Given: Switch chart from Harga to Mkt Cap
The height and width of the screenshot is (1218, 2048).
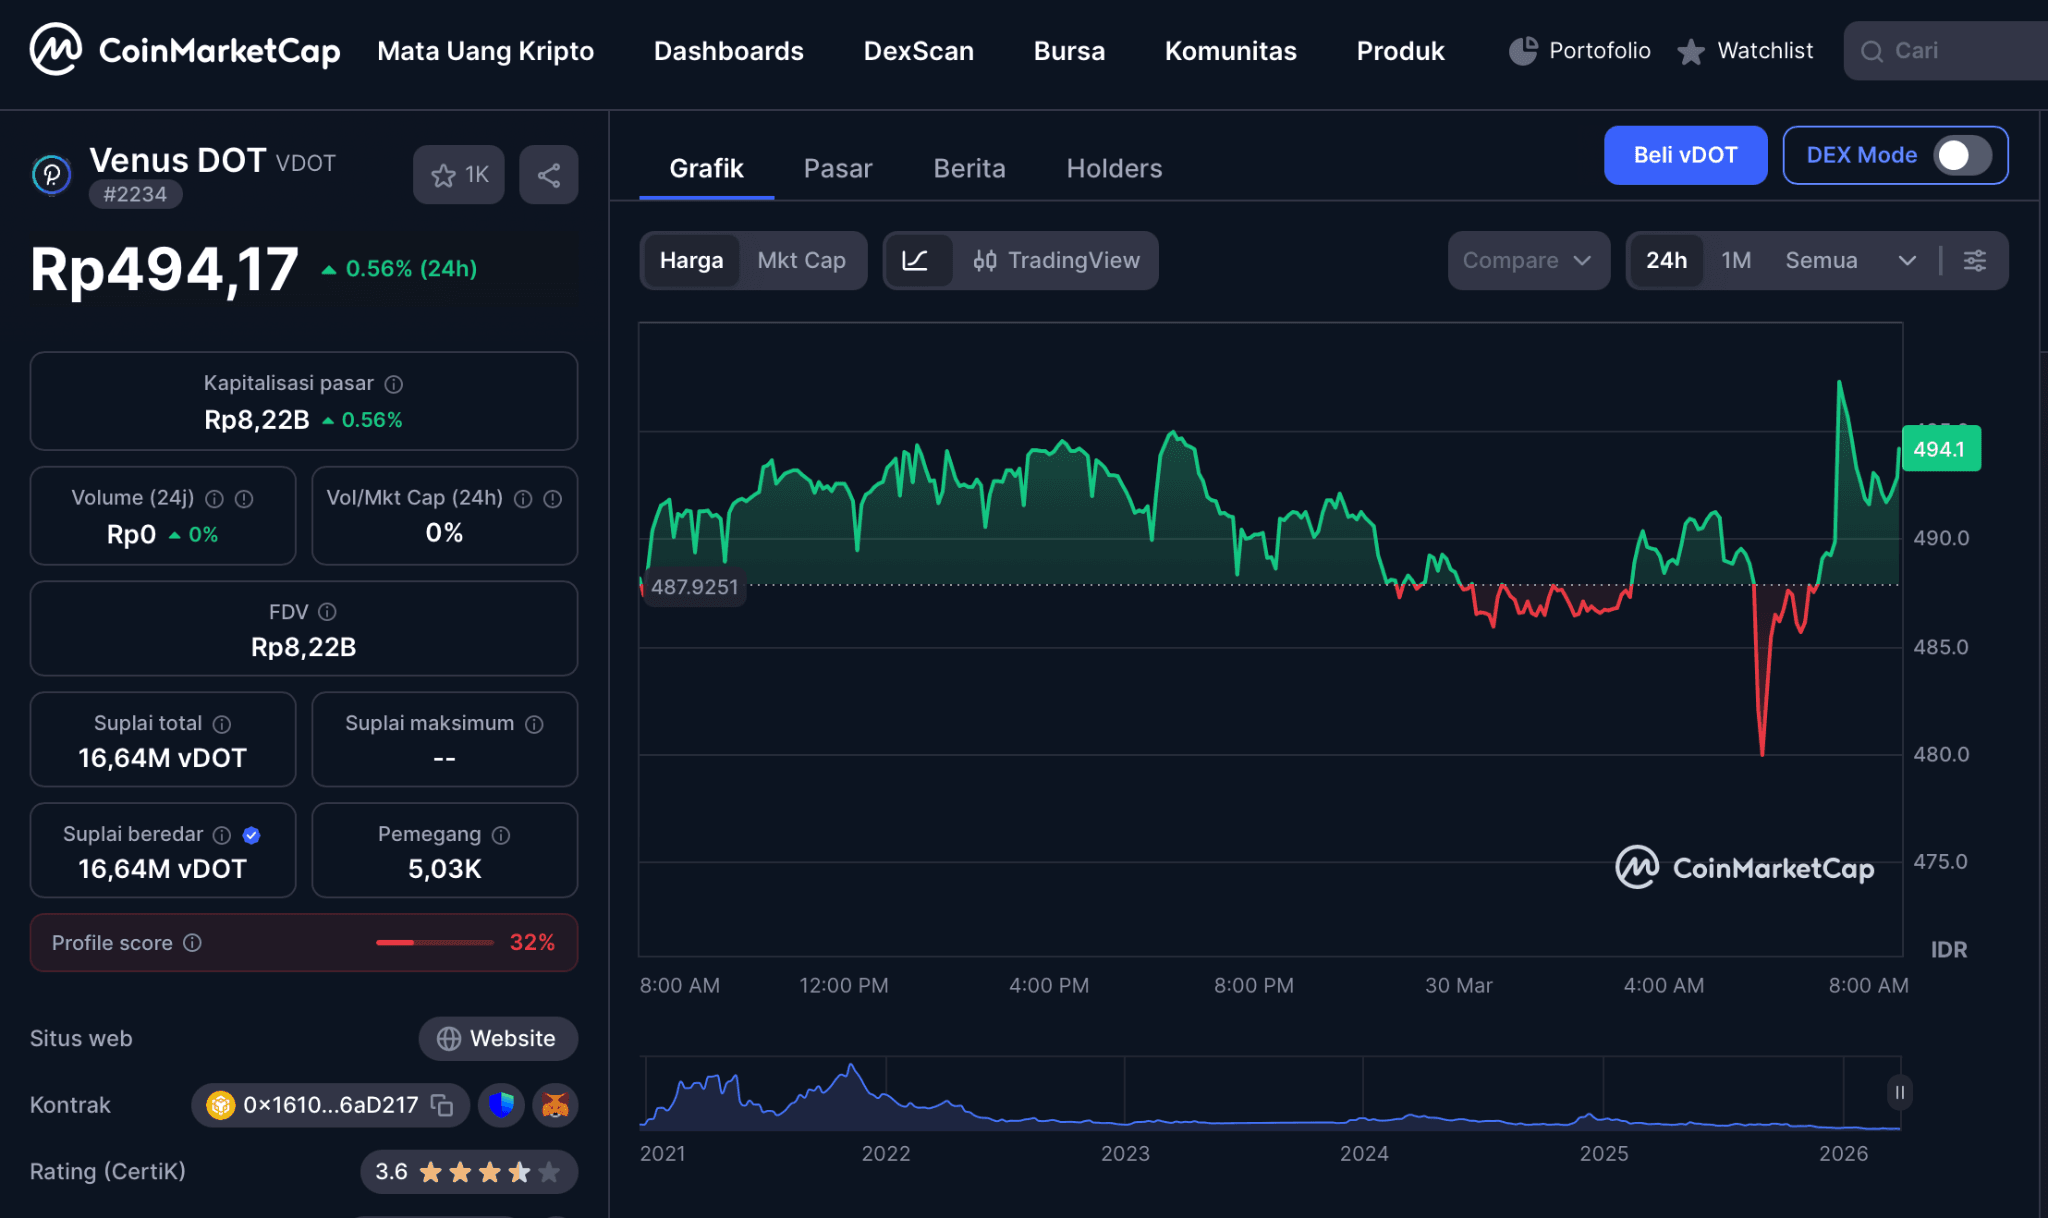Looking at the screenshot, I should [802, 260].
